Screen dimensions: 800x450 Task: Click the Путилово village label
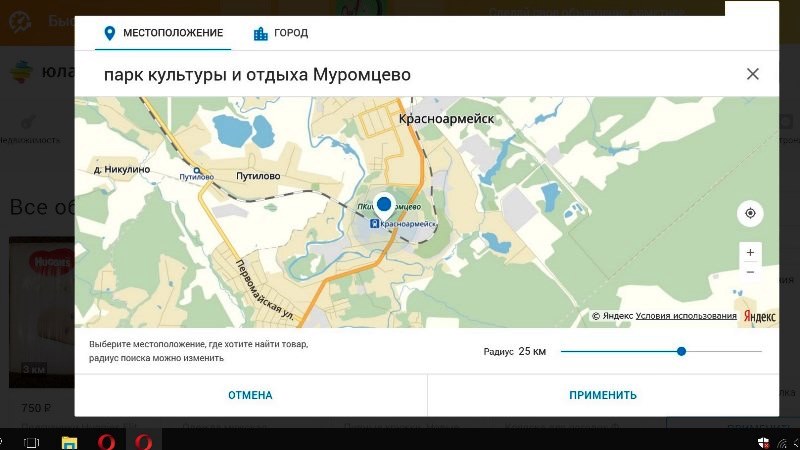(x=258, y=176)
